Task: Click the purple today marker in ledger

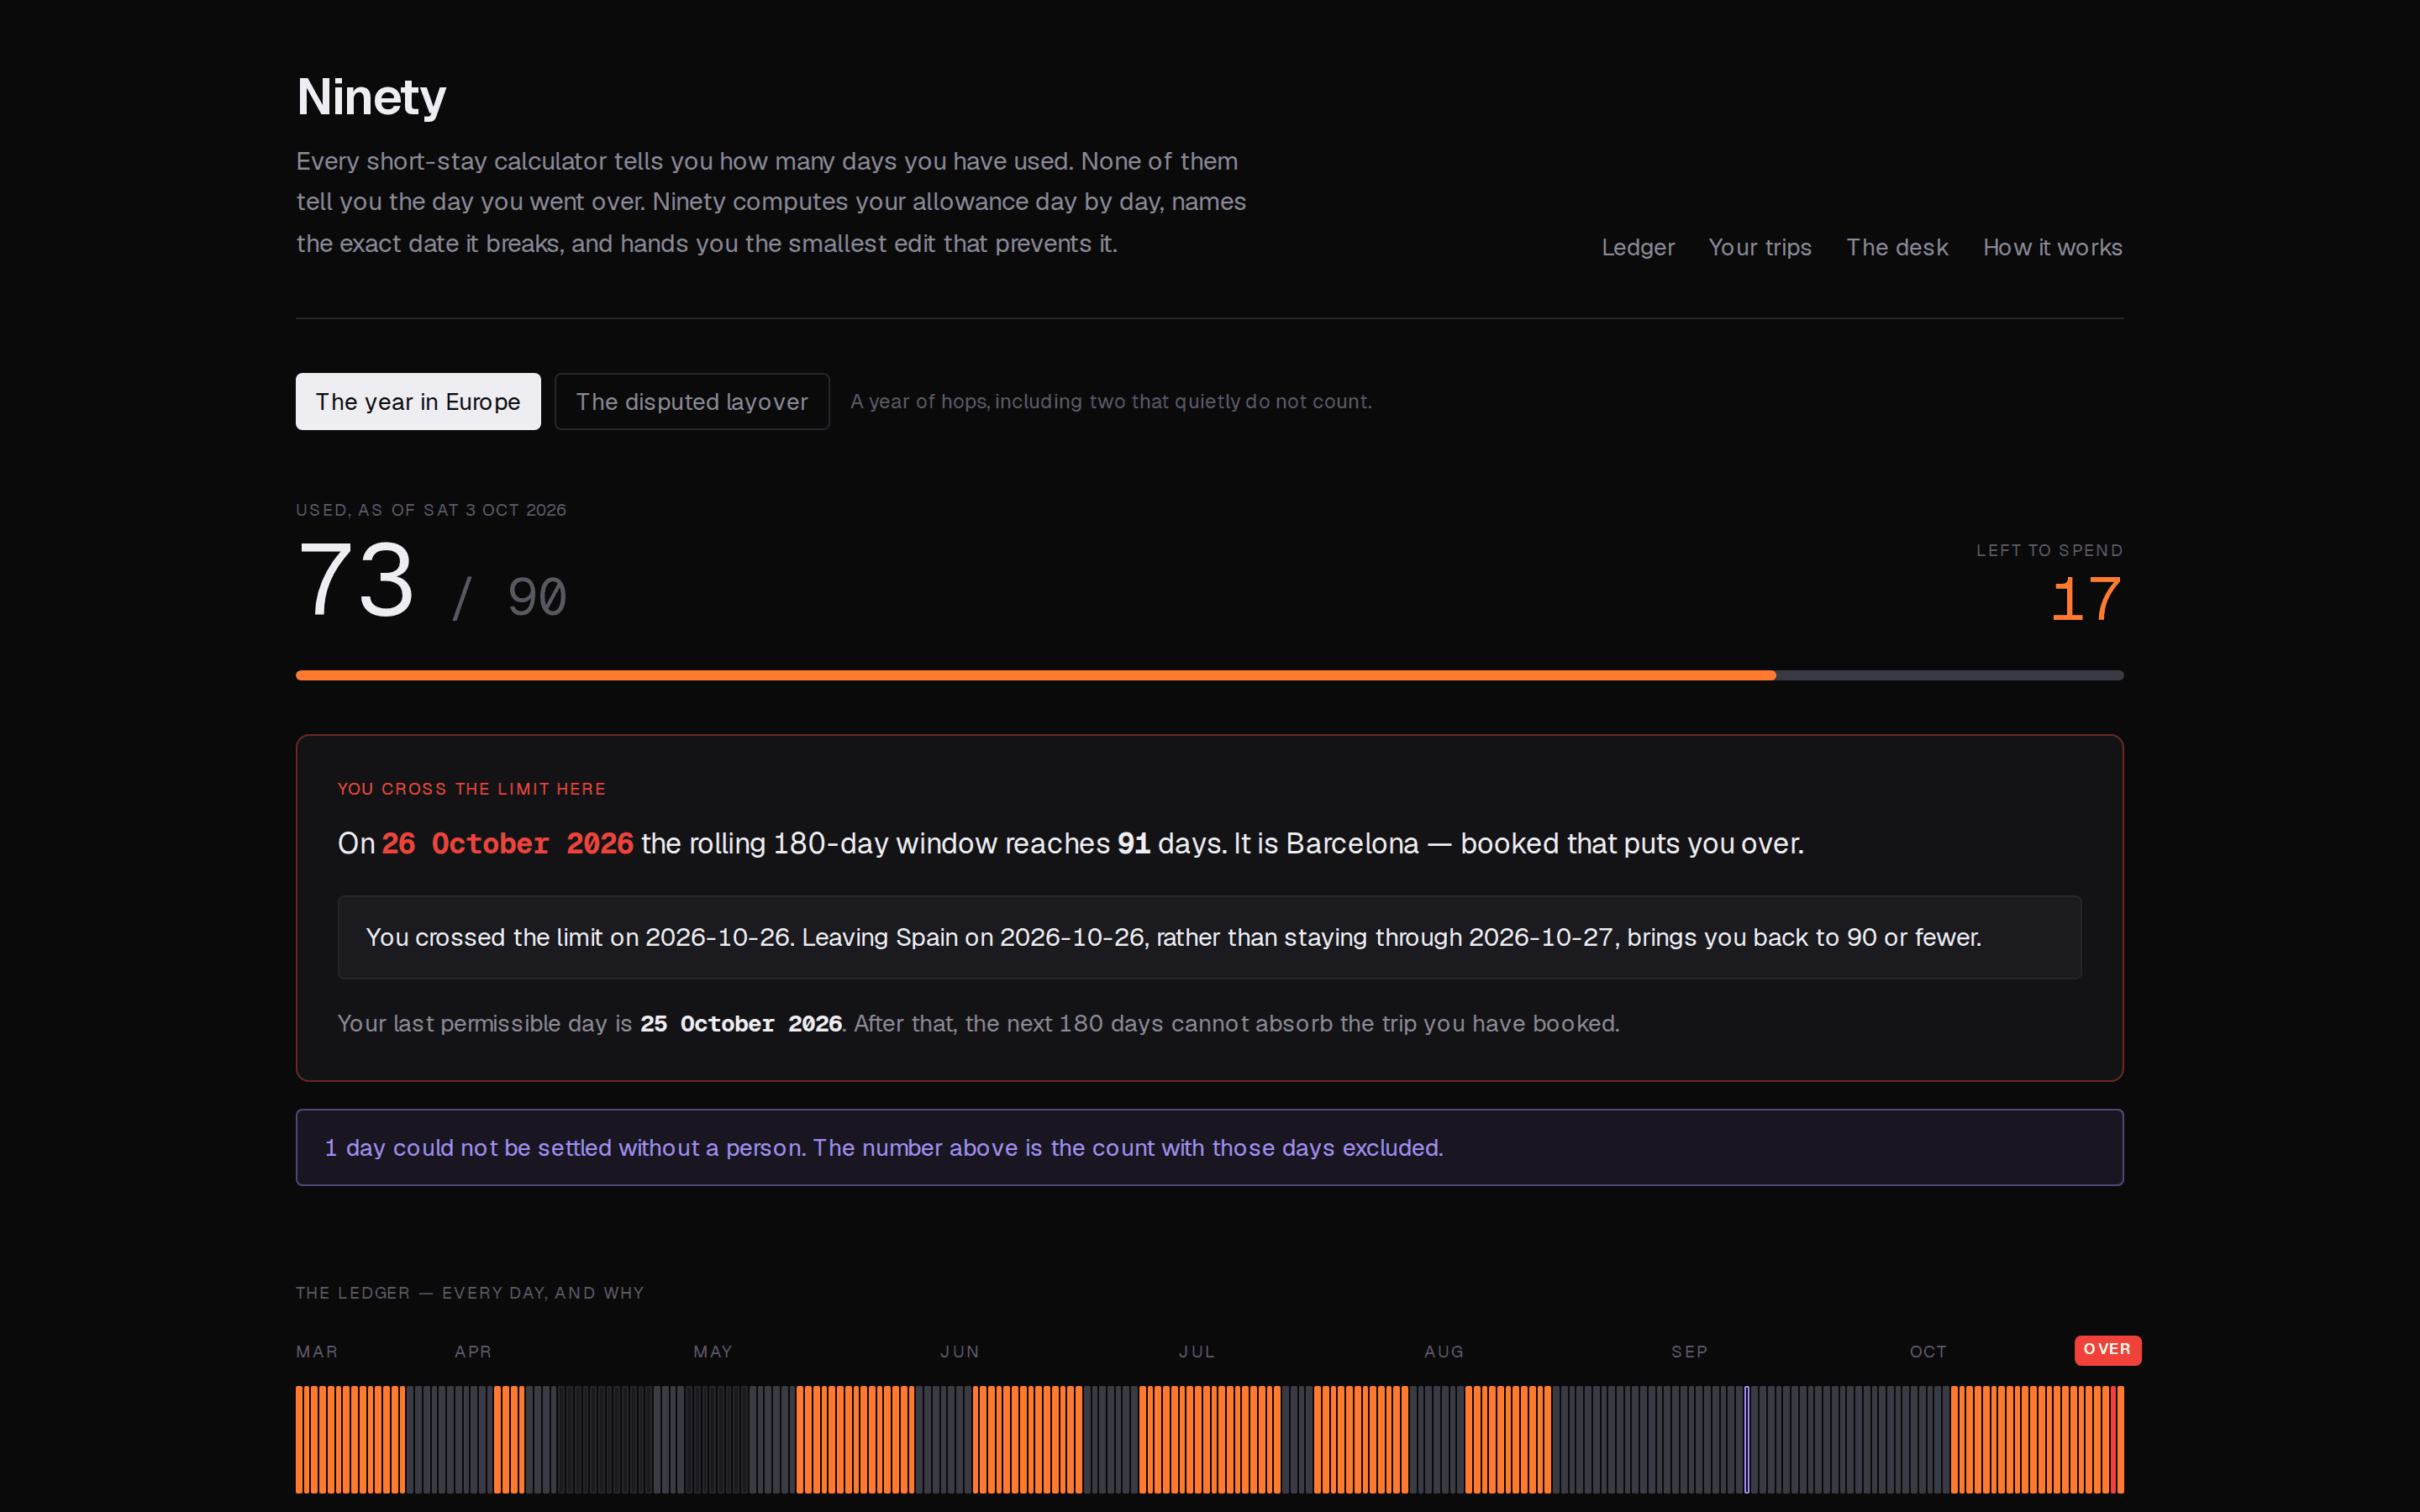Action: (1747, 1439)
